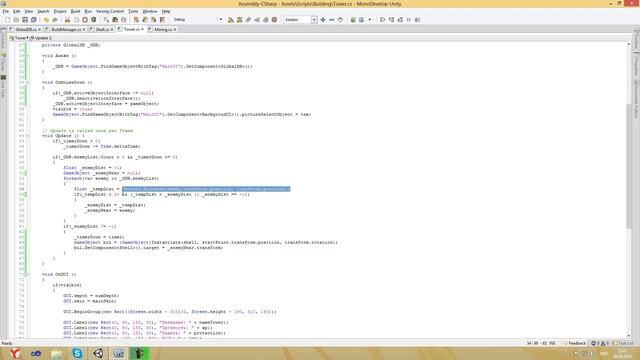Click the blue plus new layout icon

tap(323, 20)
